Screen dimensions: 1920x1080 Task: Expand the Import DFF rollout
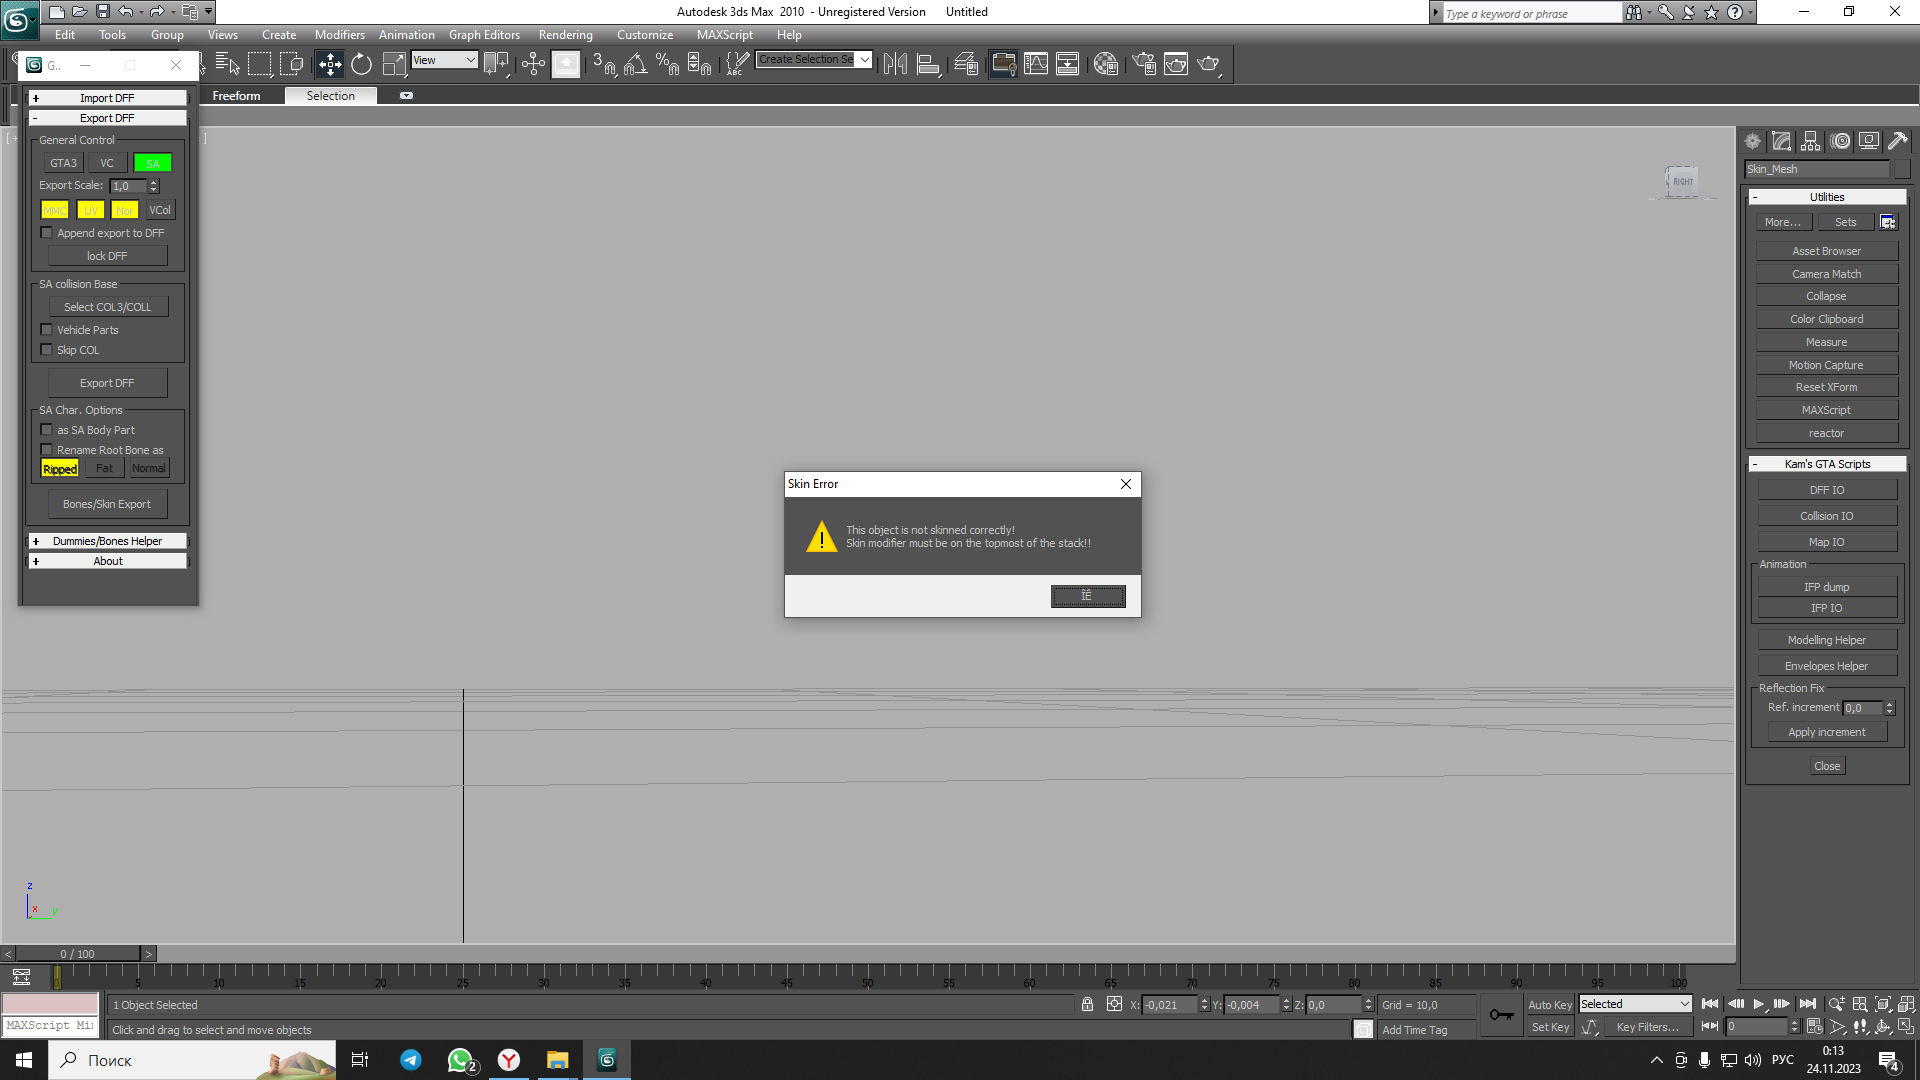coord(107,98)
